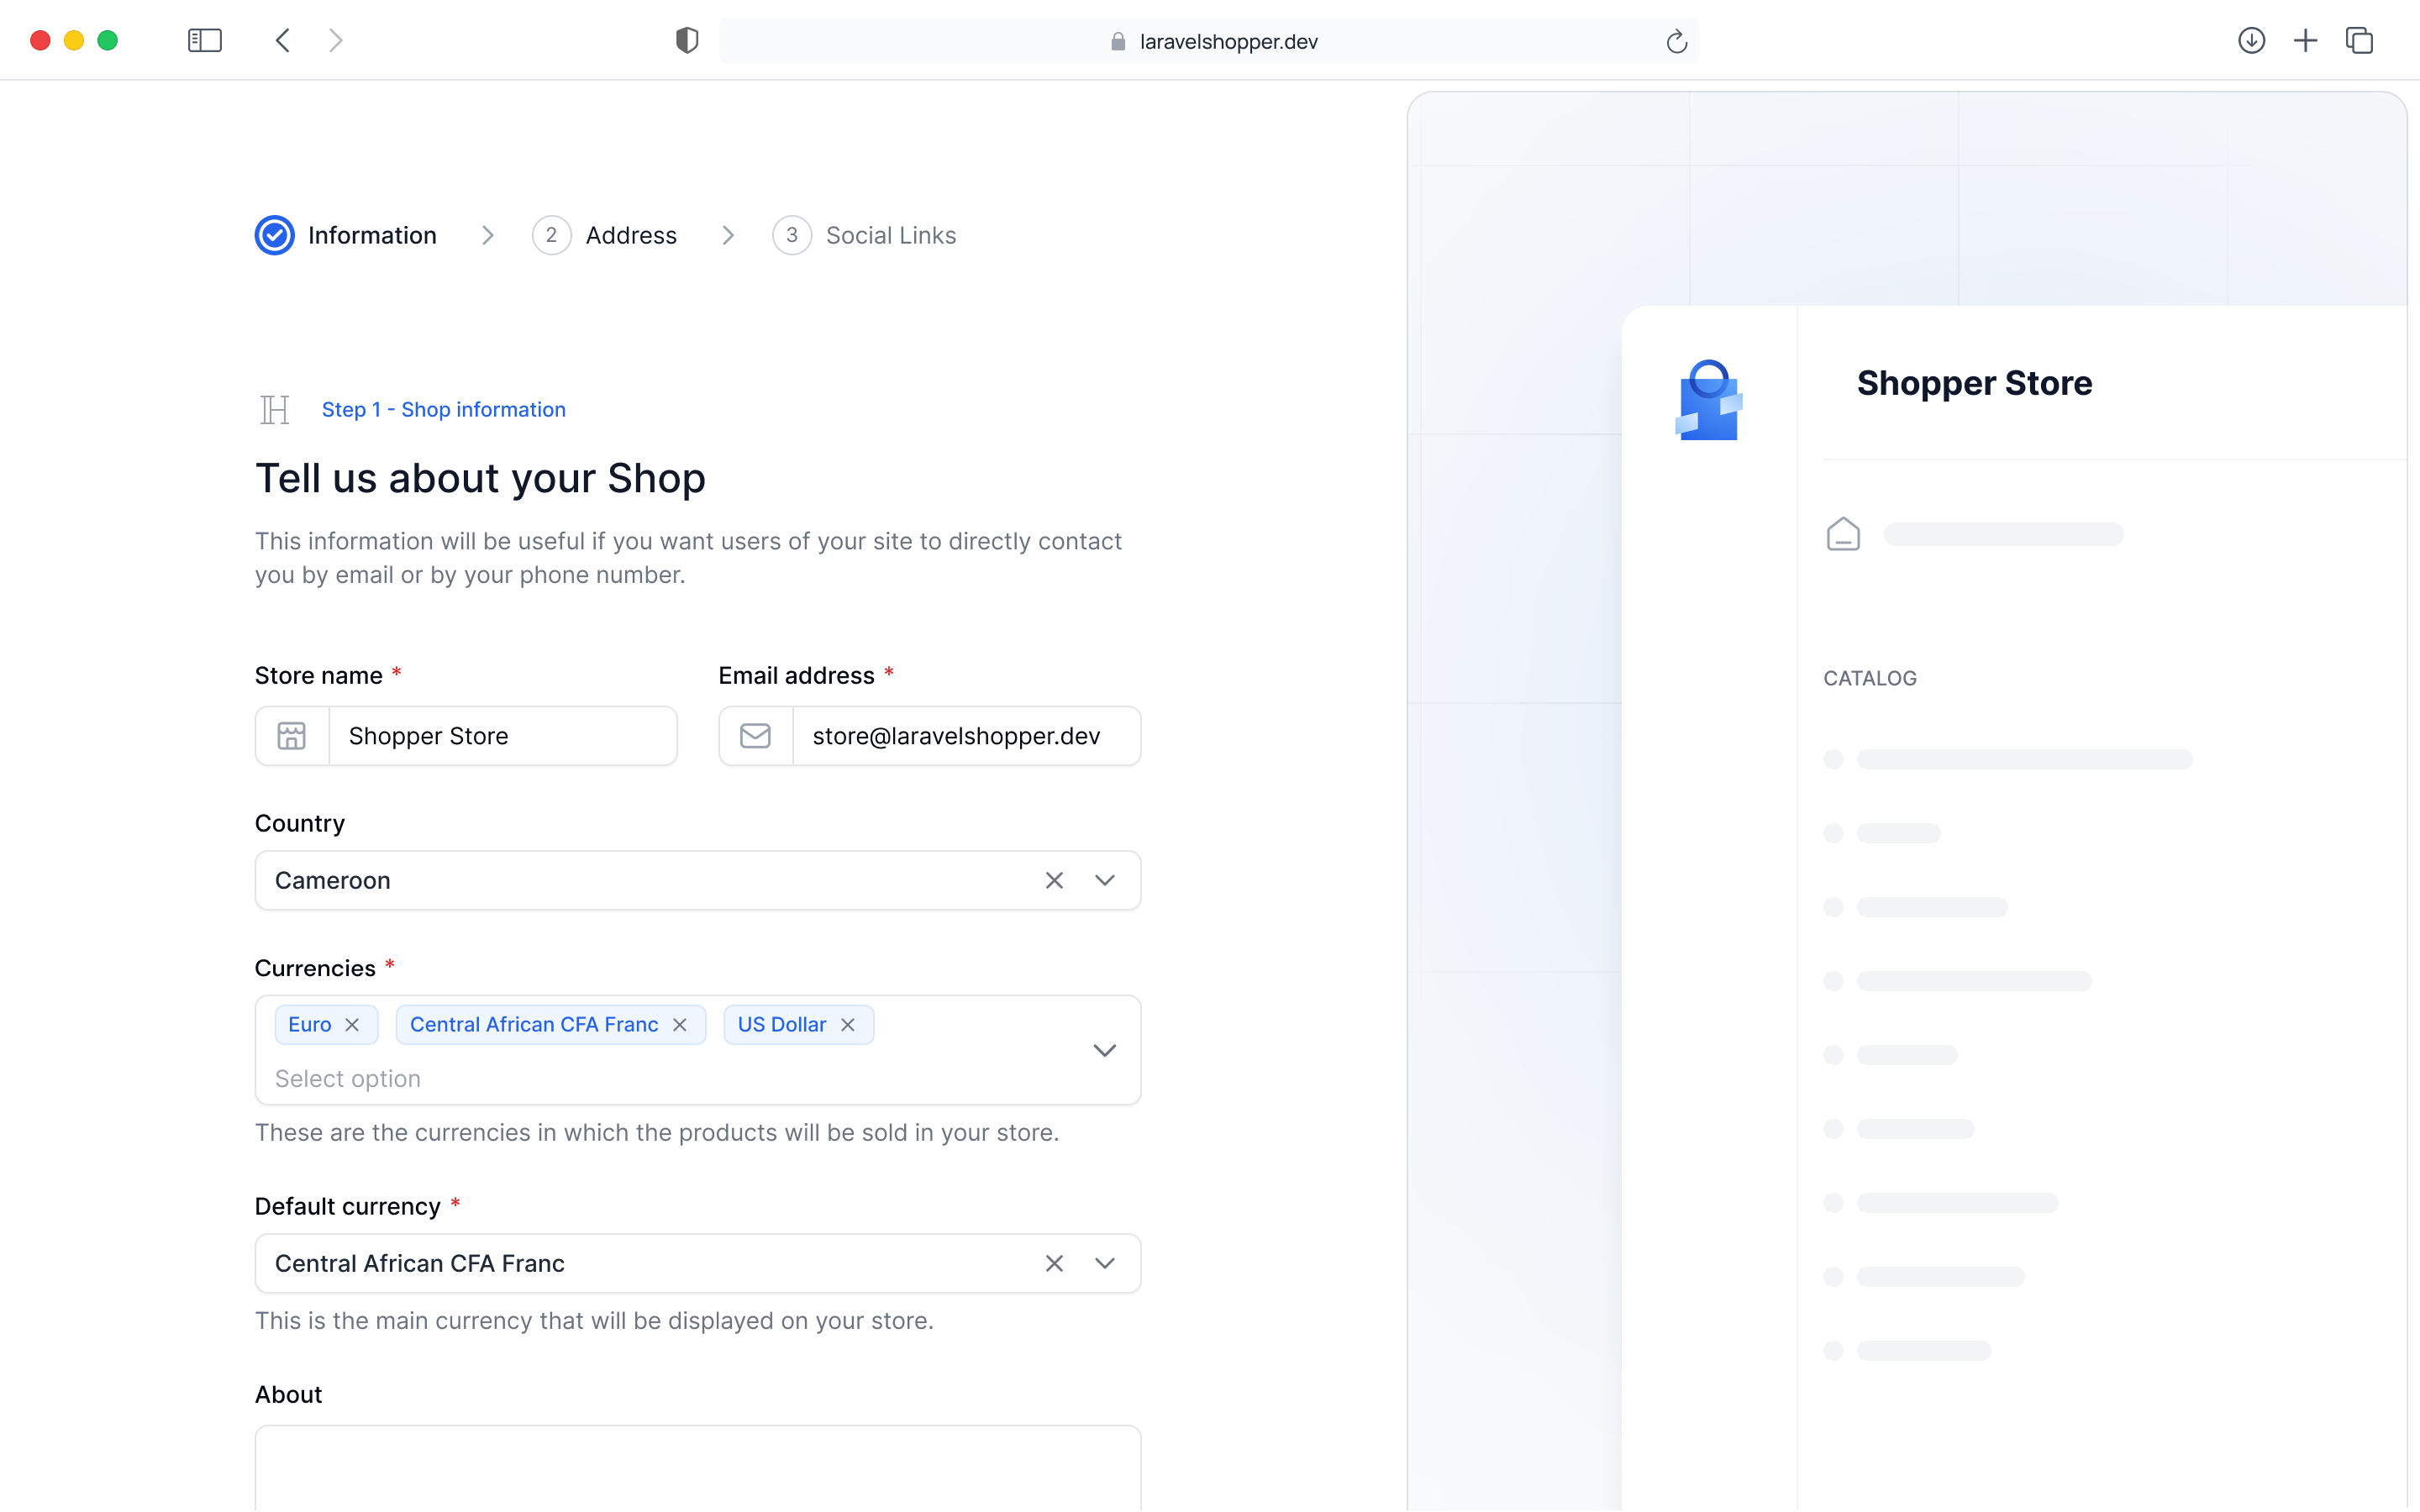Go to the Social Links step
2420x1512 pixels.
coord(890,235)
